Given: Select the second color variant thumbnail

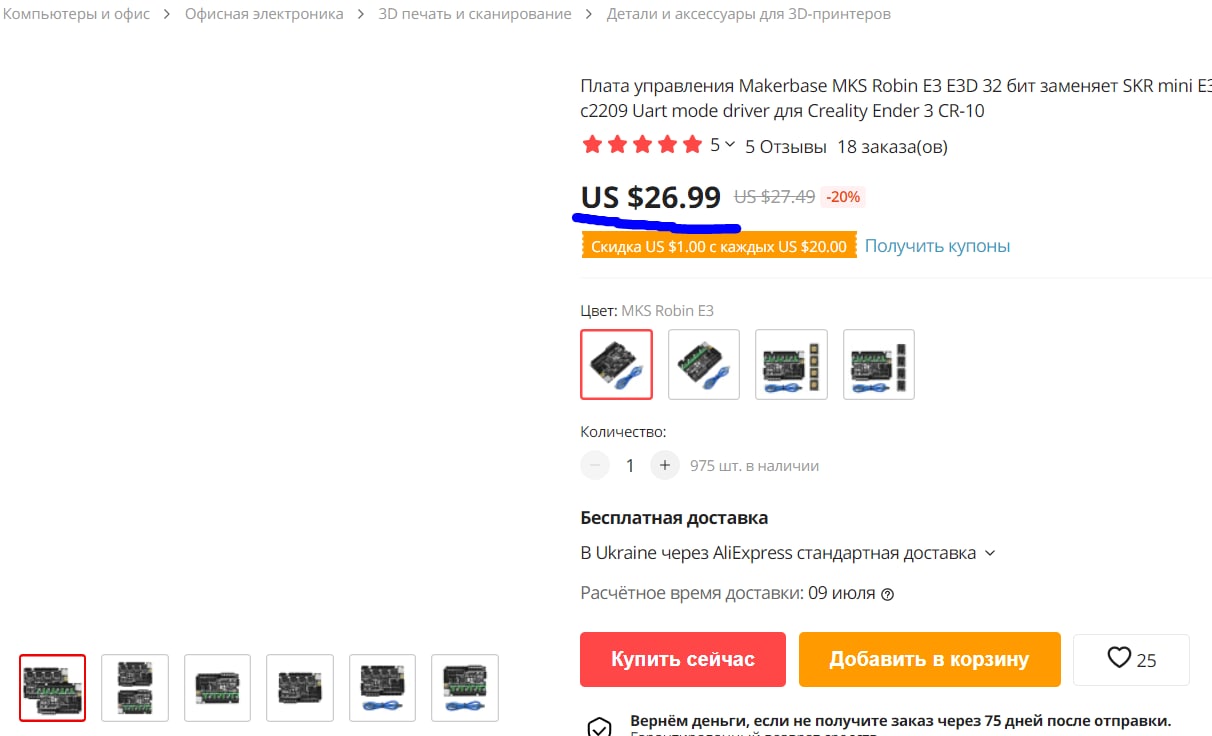Looking at the screenshot, I should [704, 364].
